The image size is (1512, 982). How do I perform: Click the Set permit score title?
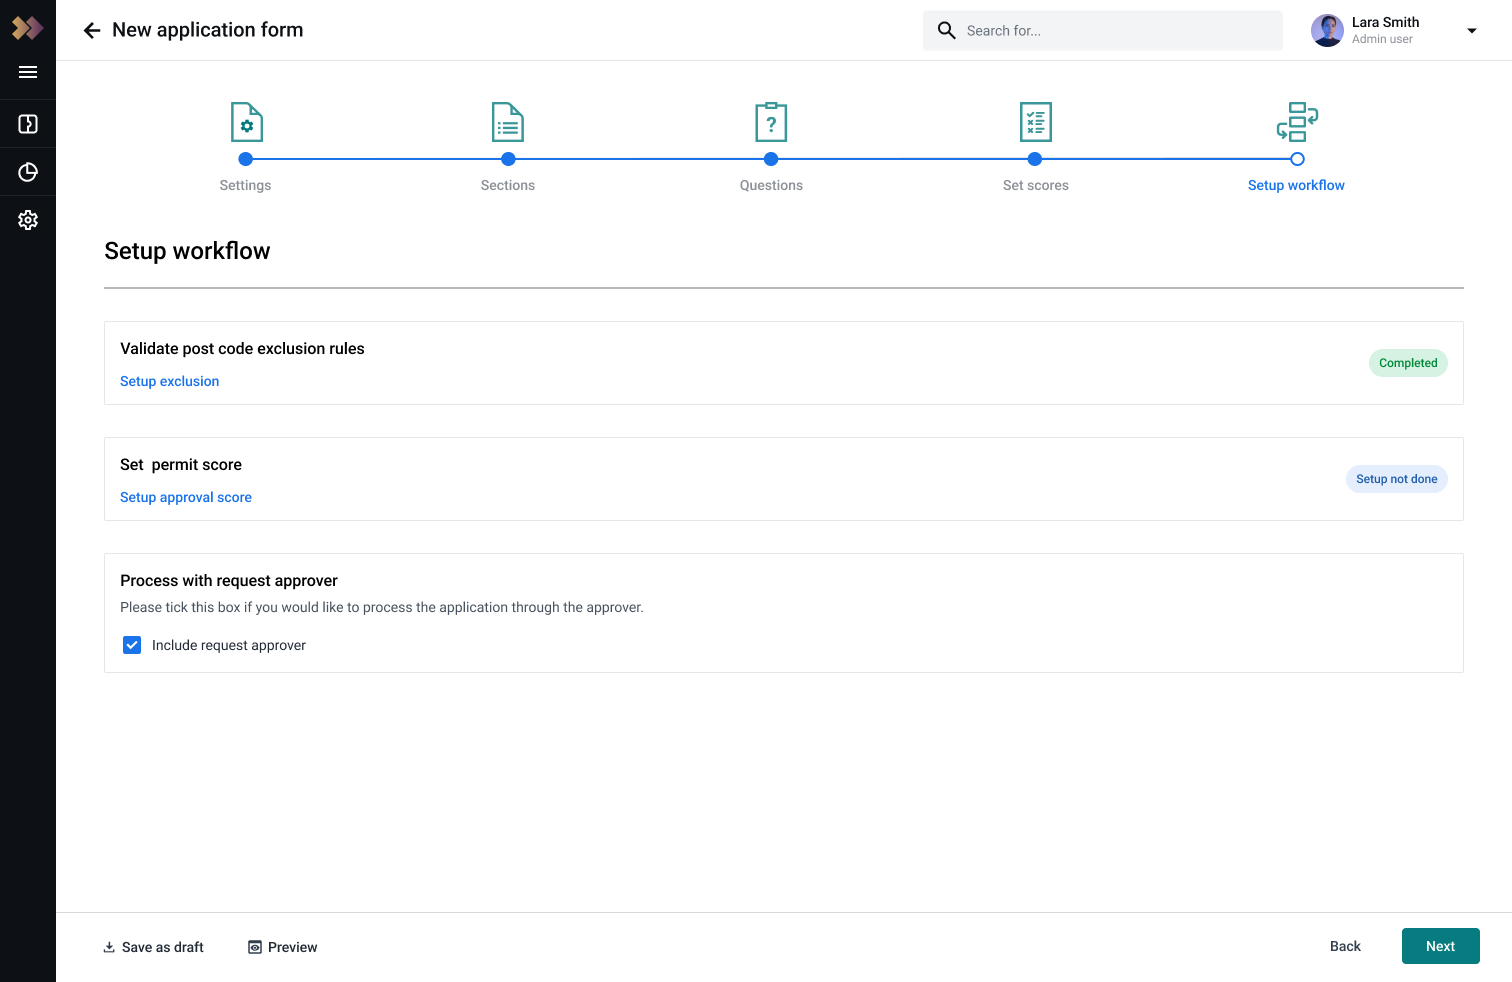181,464
